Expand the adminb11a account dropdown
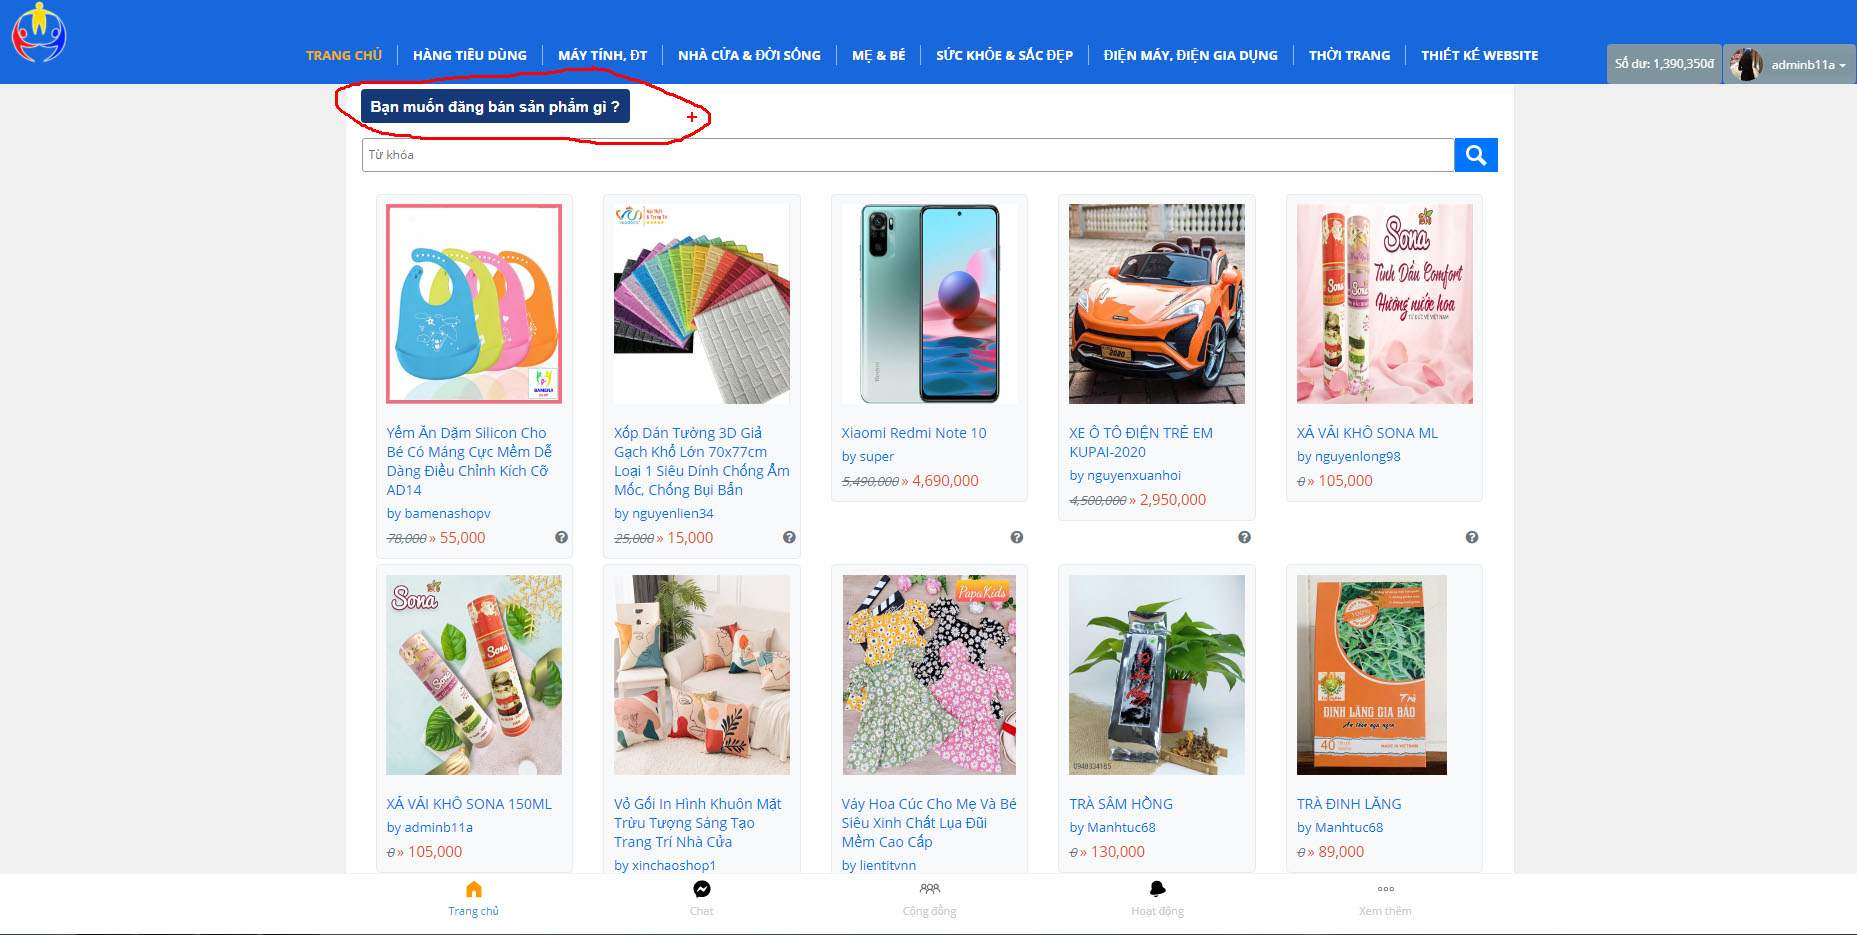This screenshot has width=1857, height=935. tap(1790, 64)
